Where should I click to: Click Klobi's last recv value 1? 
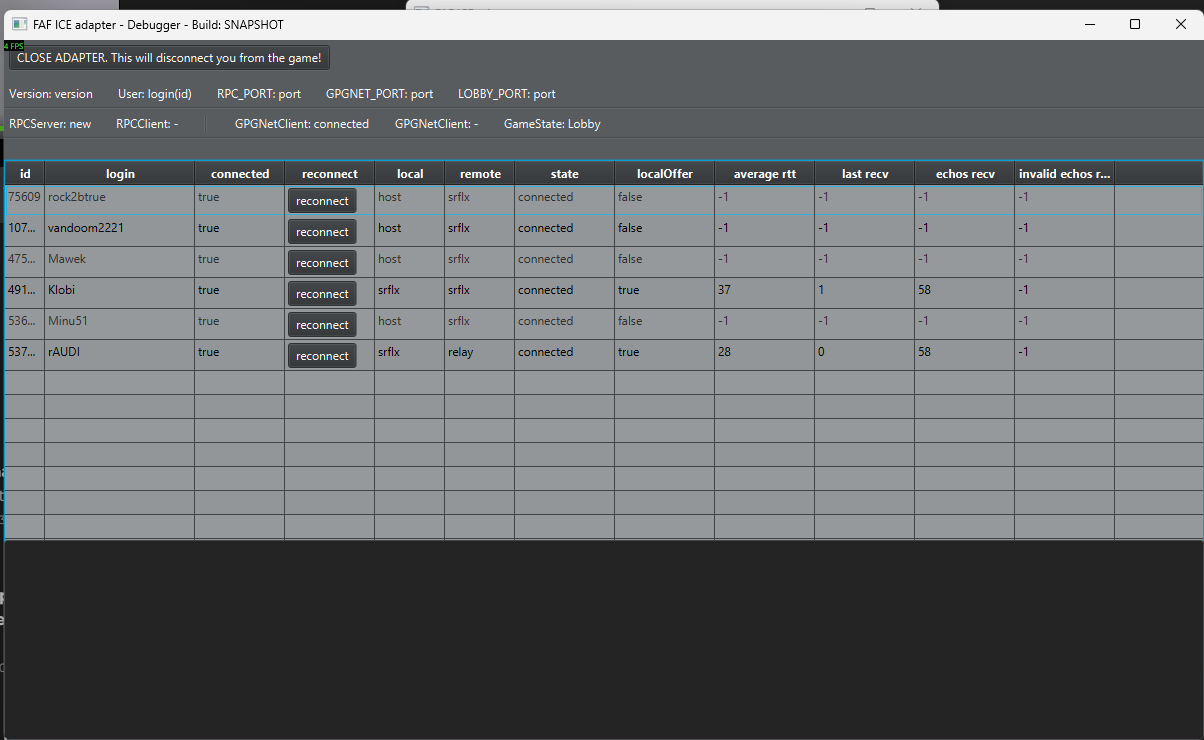coord(865,293)
